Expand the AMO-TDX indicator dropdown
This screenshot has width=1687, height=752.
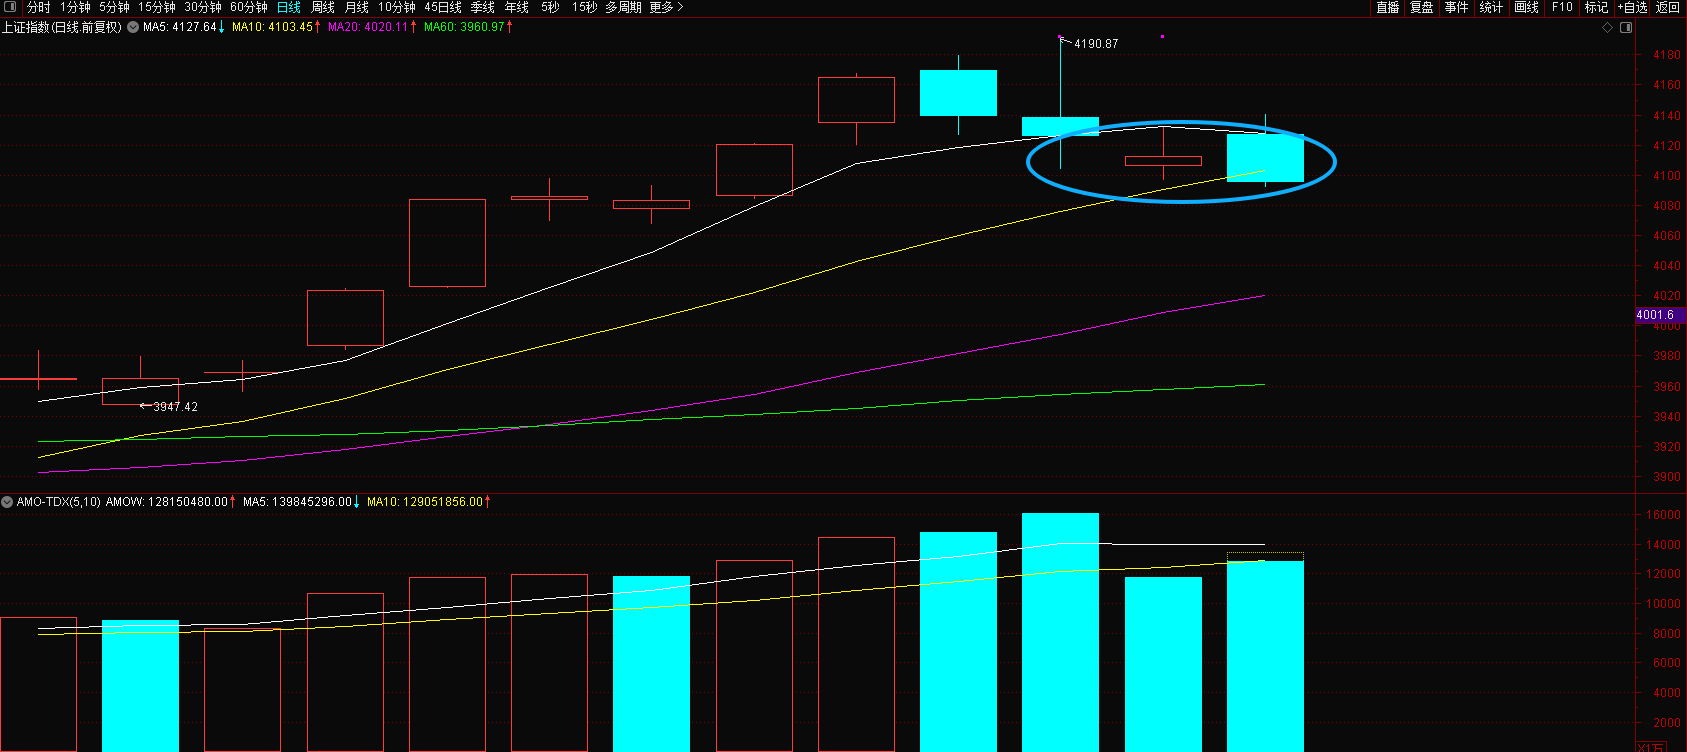point(7,502)
